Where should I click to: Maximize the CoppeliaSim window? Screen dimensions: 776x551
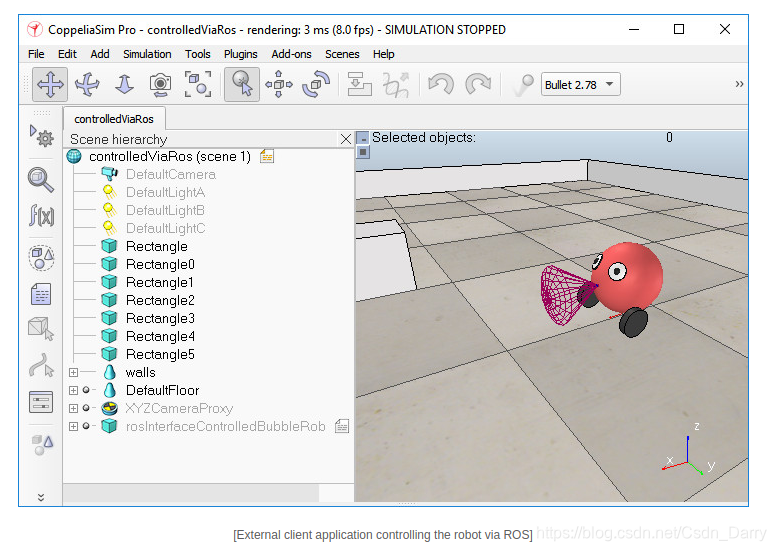point(679,29)
